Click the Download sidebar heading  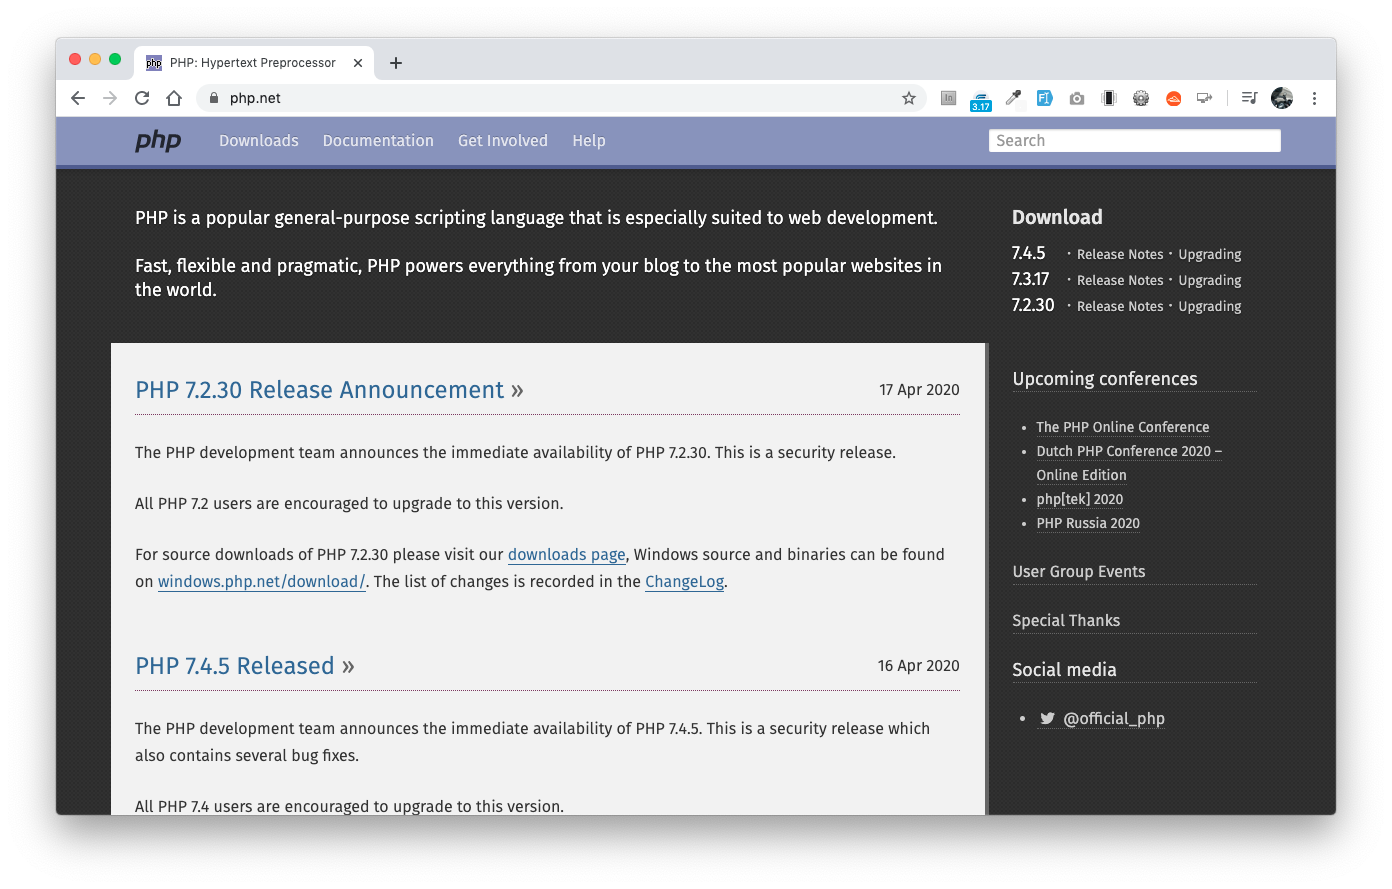click(x=1057, y=217)
